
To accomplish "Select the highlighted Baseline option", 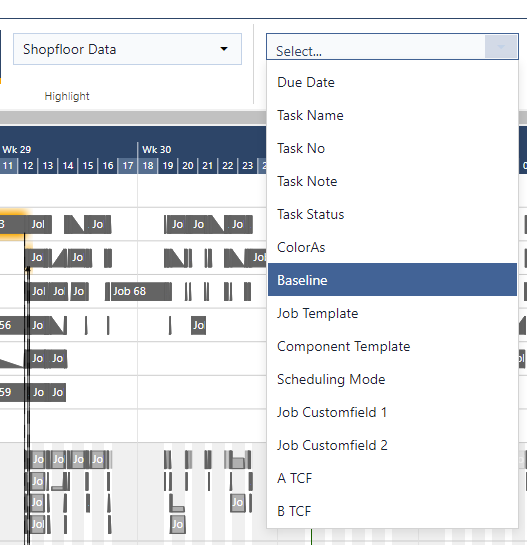I will point(392,280).
